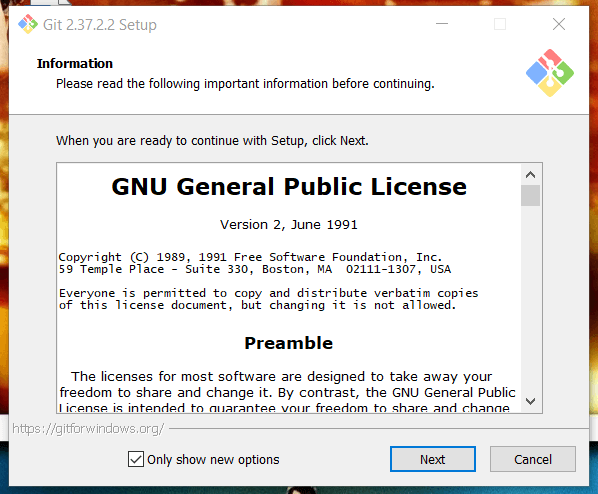Click the Everyone is permitted to copy line
The width and height of the screenshot is (598, 494).
[x=268, y=293]
